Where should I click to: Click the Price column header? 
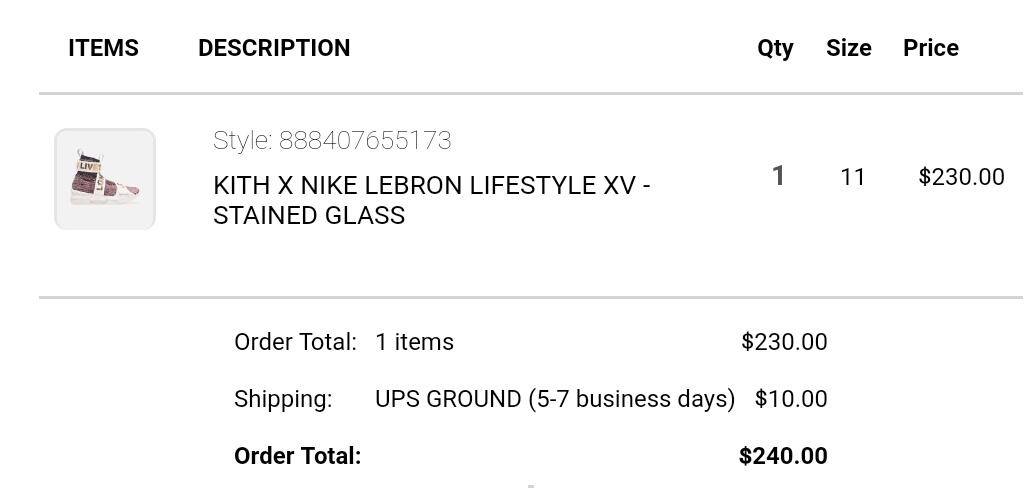931,48
